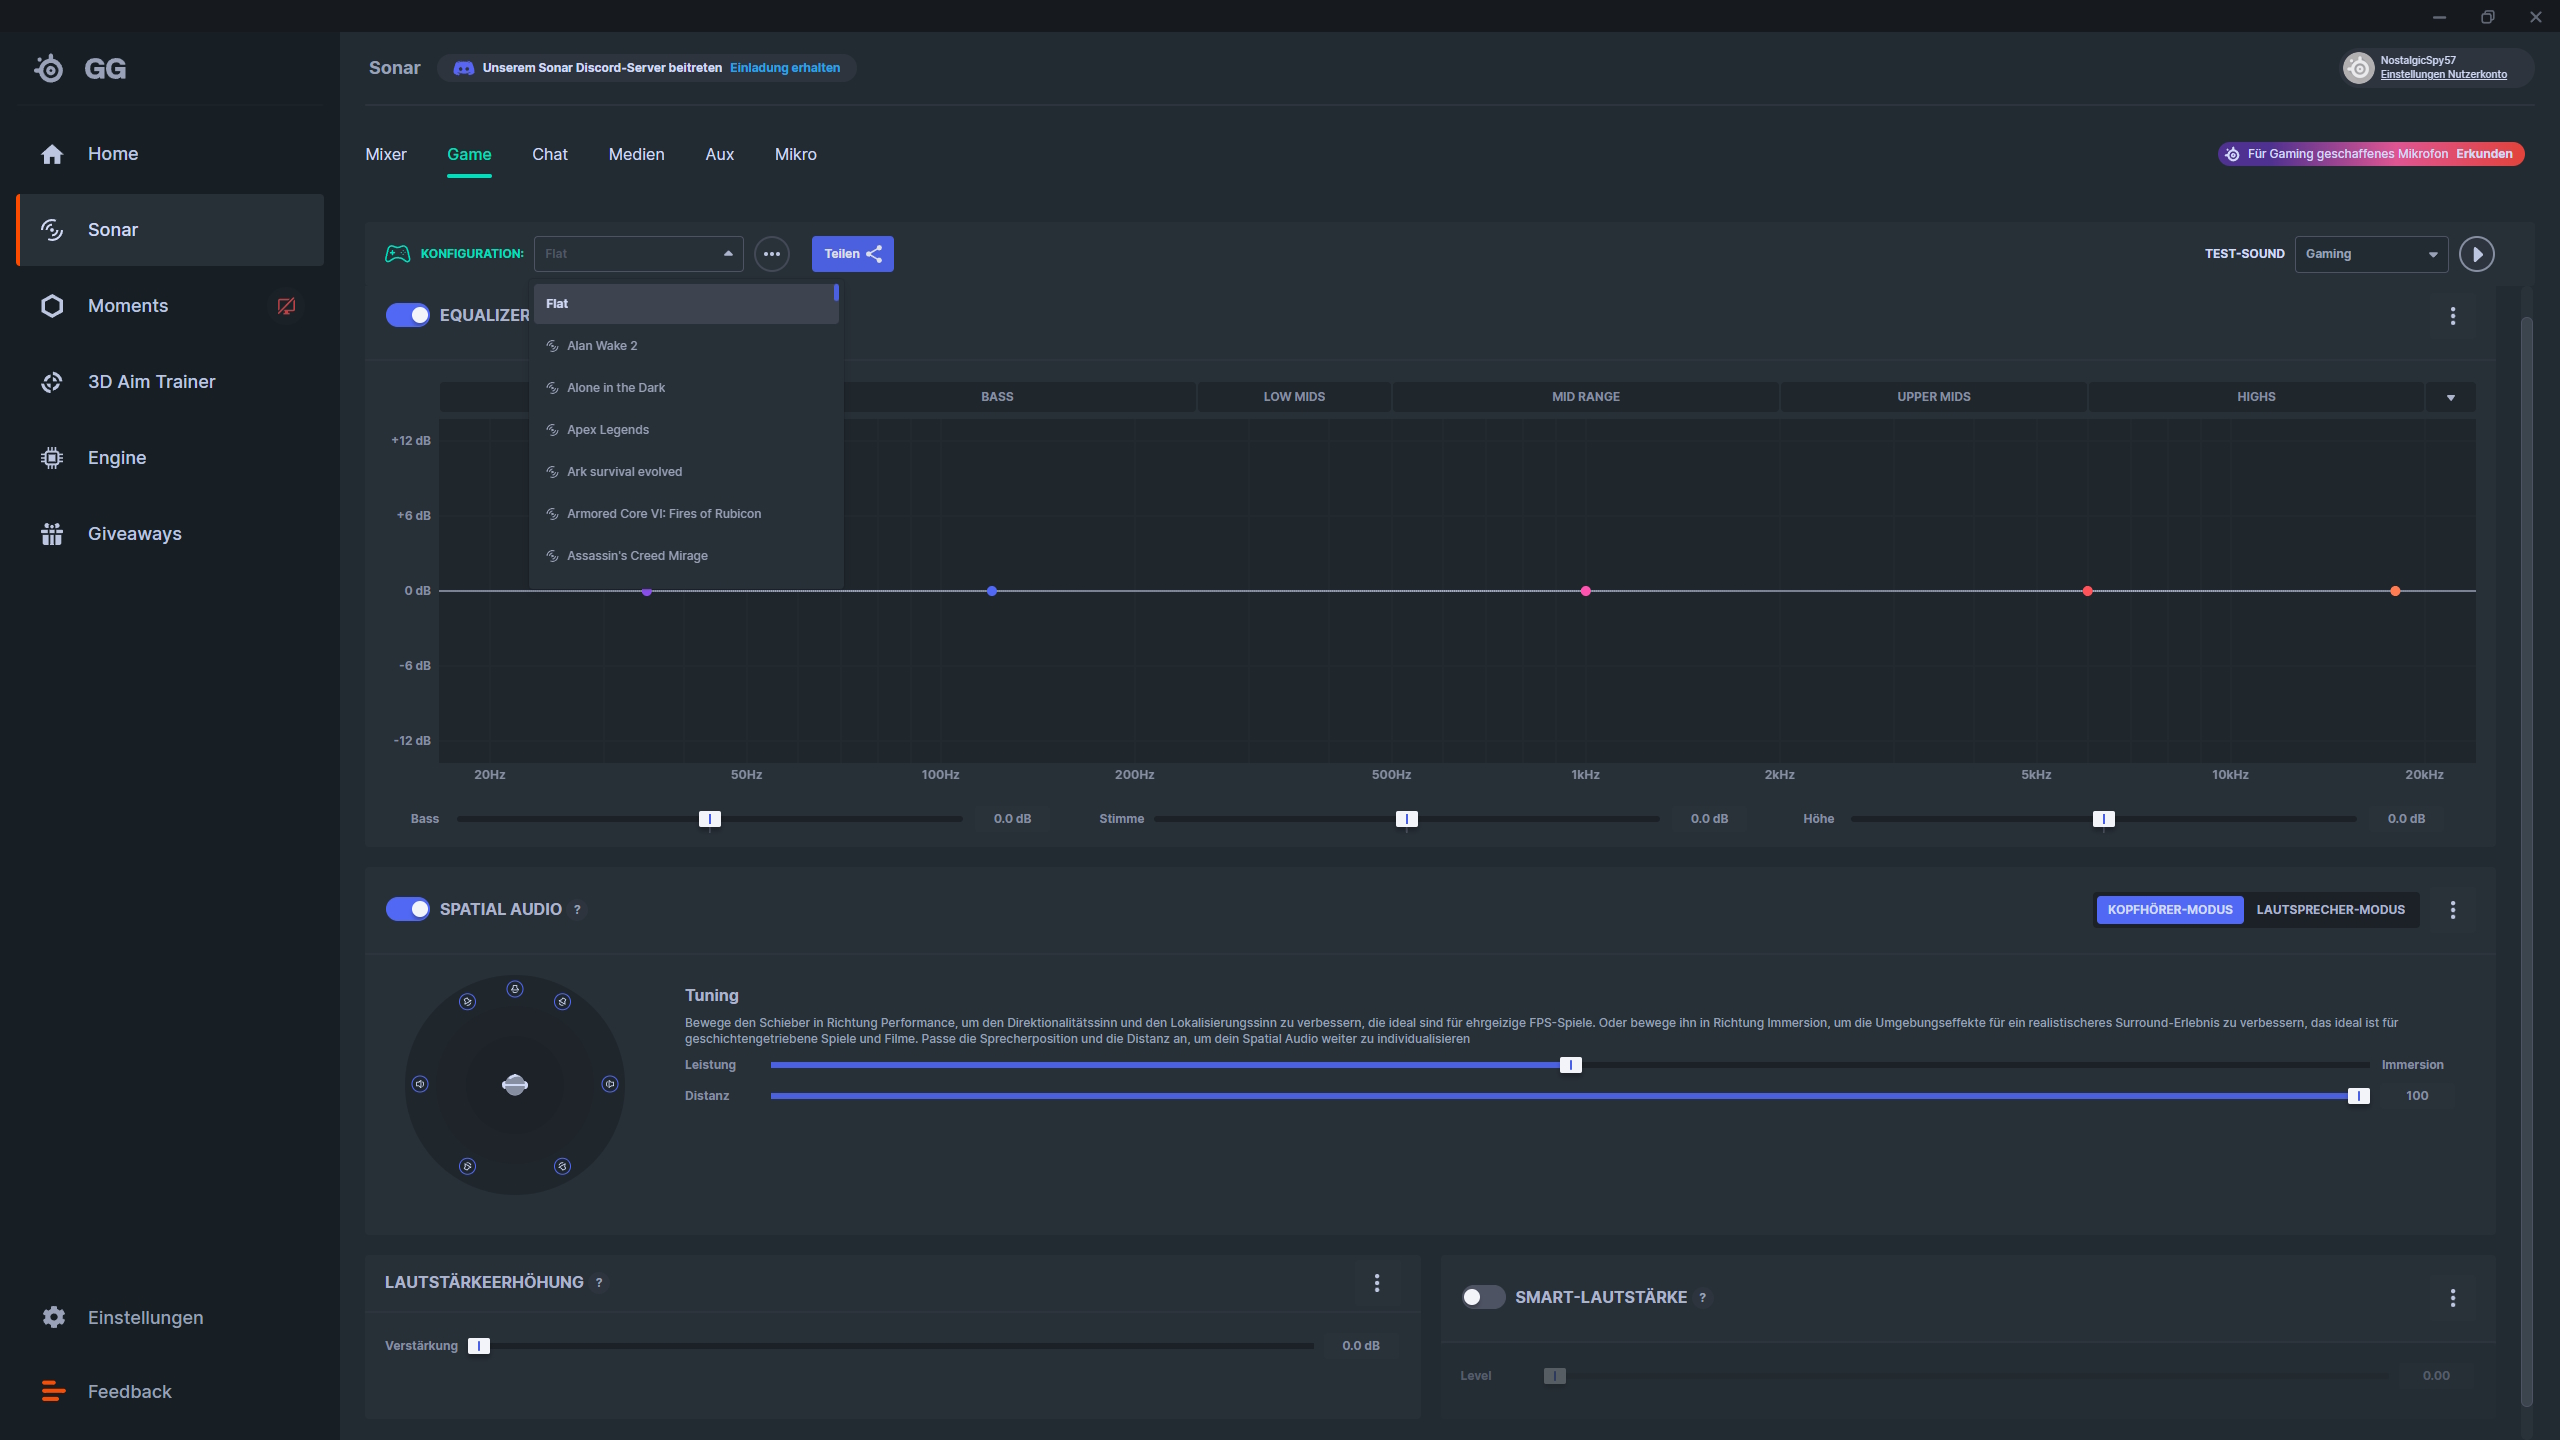Open Lautstärkeerhöhung three-dot menu

[1376, 1283]
